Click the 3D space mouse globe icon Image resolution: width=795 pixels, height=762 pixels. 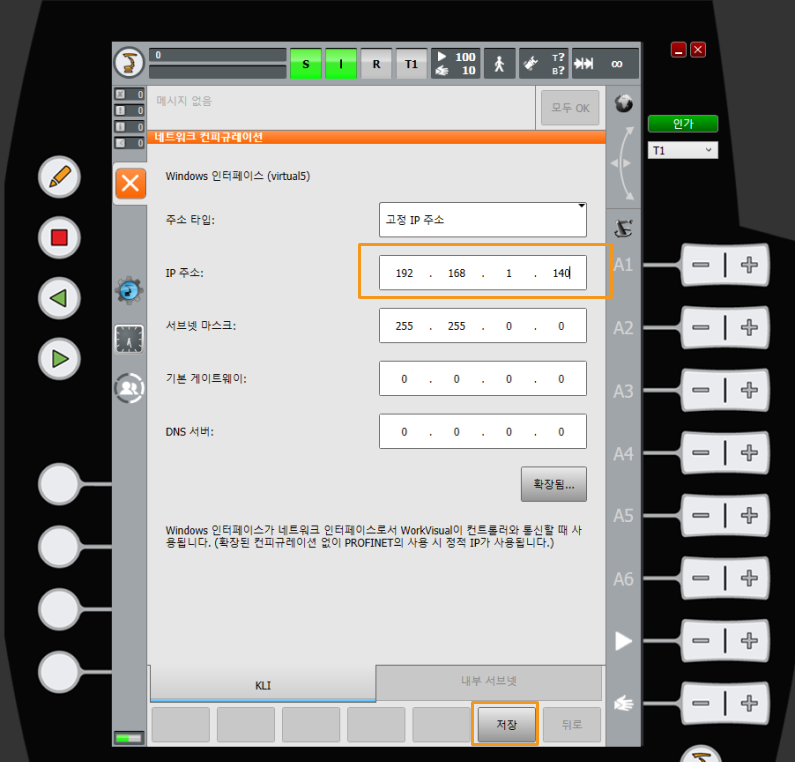point(624,103)
